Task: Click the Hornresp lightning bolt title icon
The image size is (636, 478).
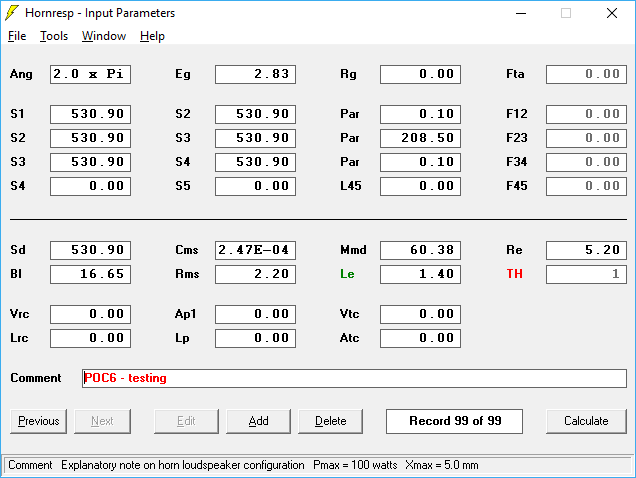Action: click(x=12, y=13)
